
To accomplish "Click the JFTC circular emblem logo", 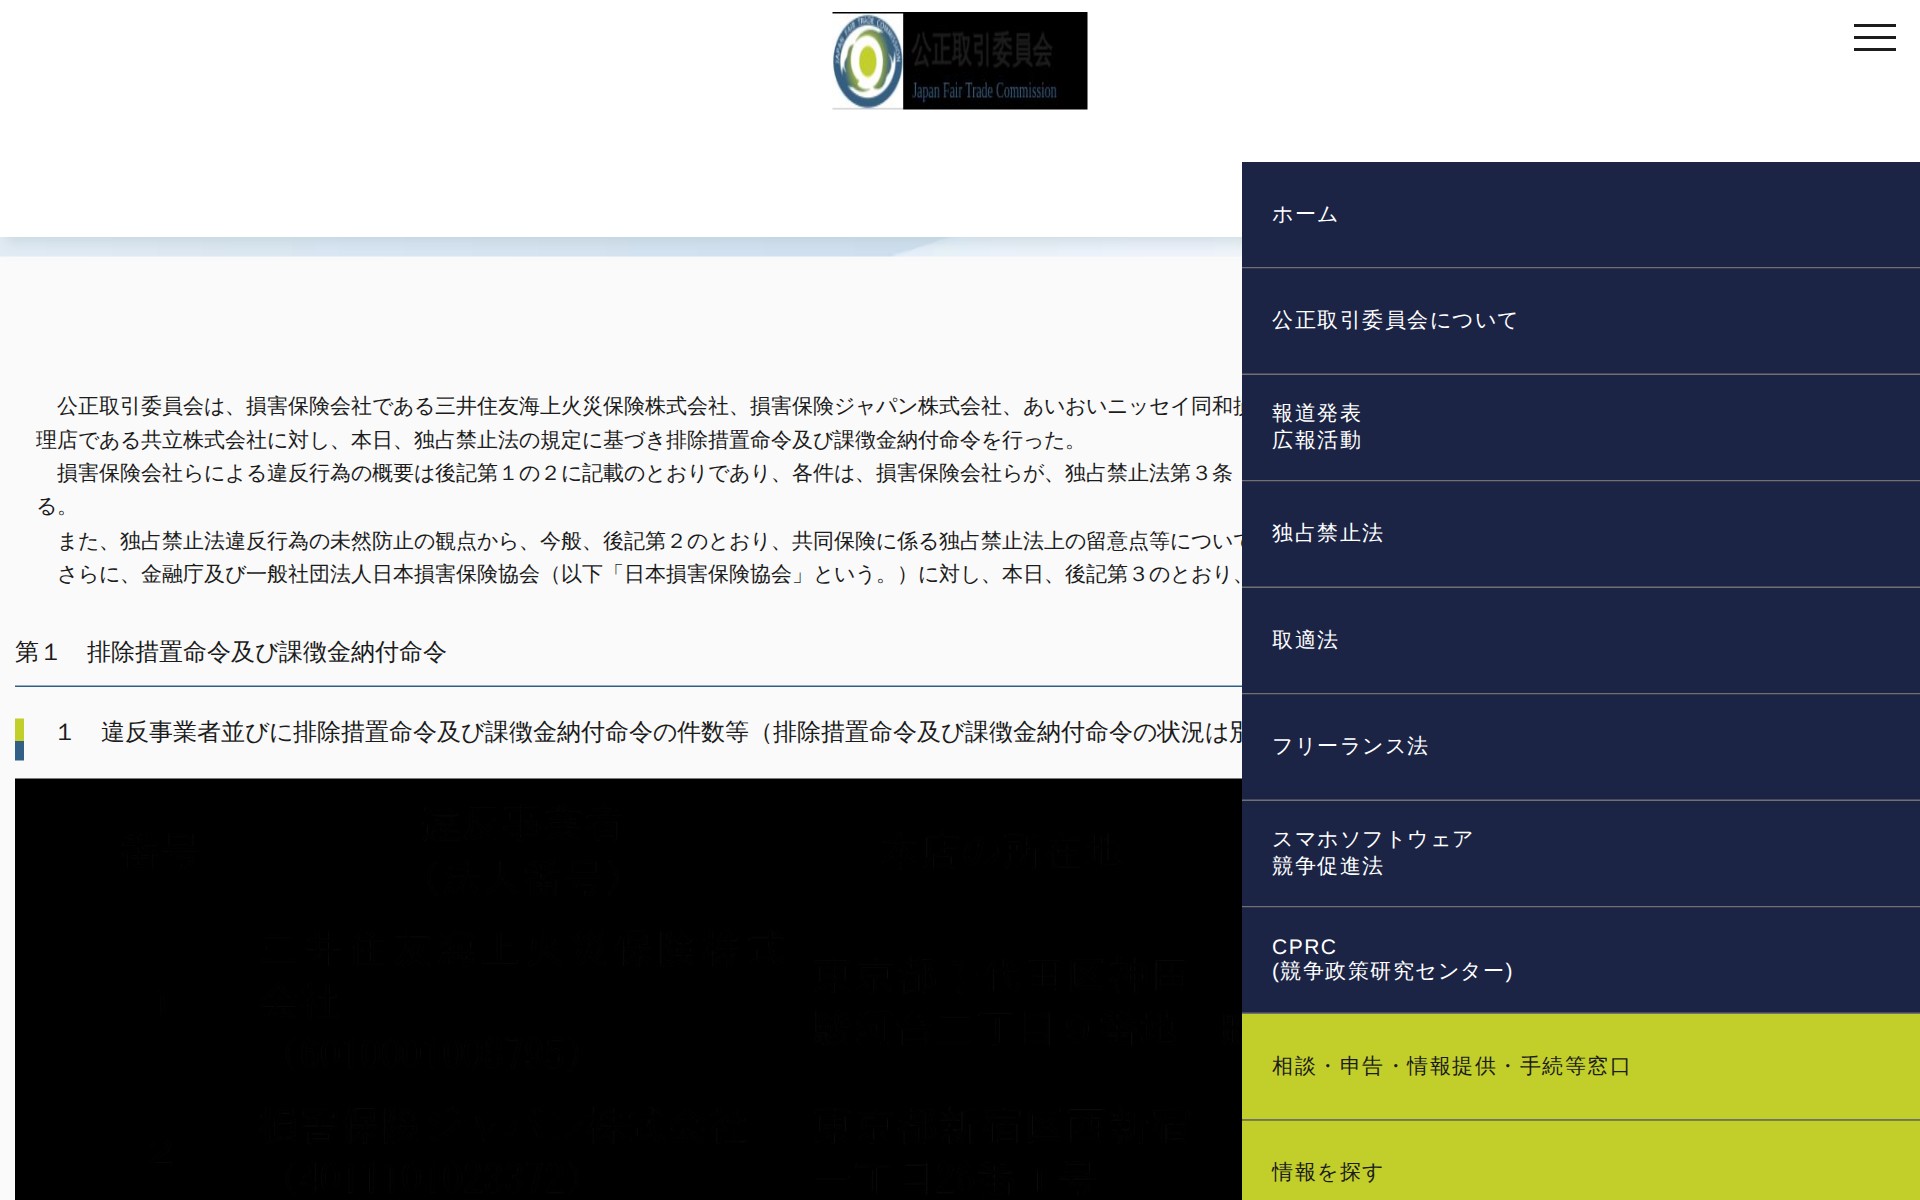I will tap(867, 61).
